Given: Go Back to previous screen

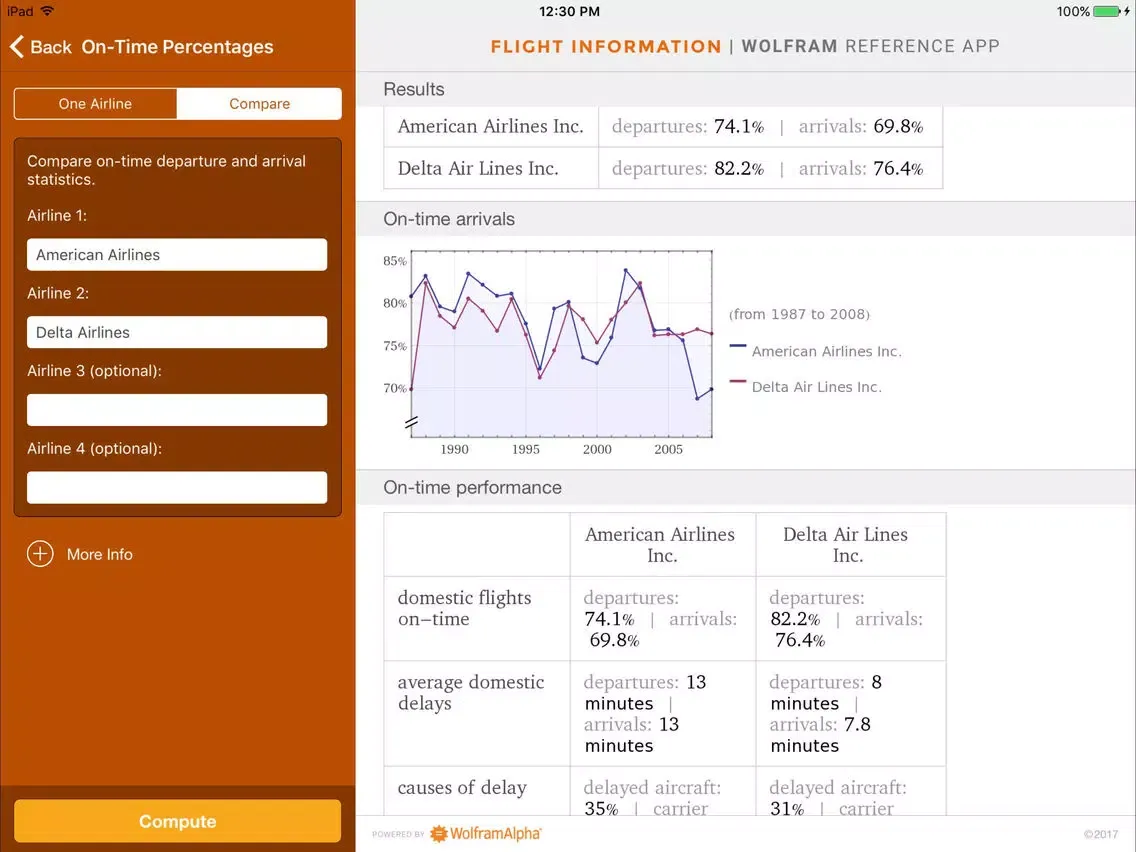Looking at the screenshot, I should click(41, 46).
